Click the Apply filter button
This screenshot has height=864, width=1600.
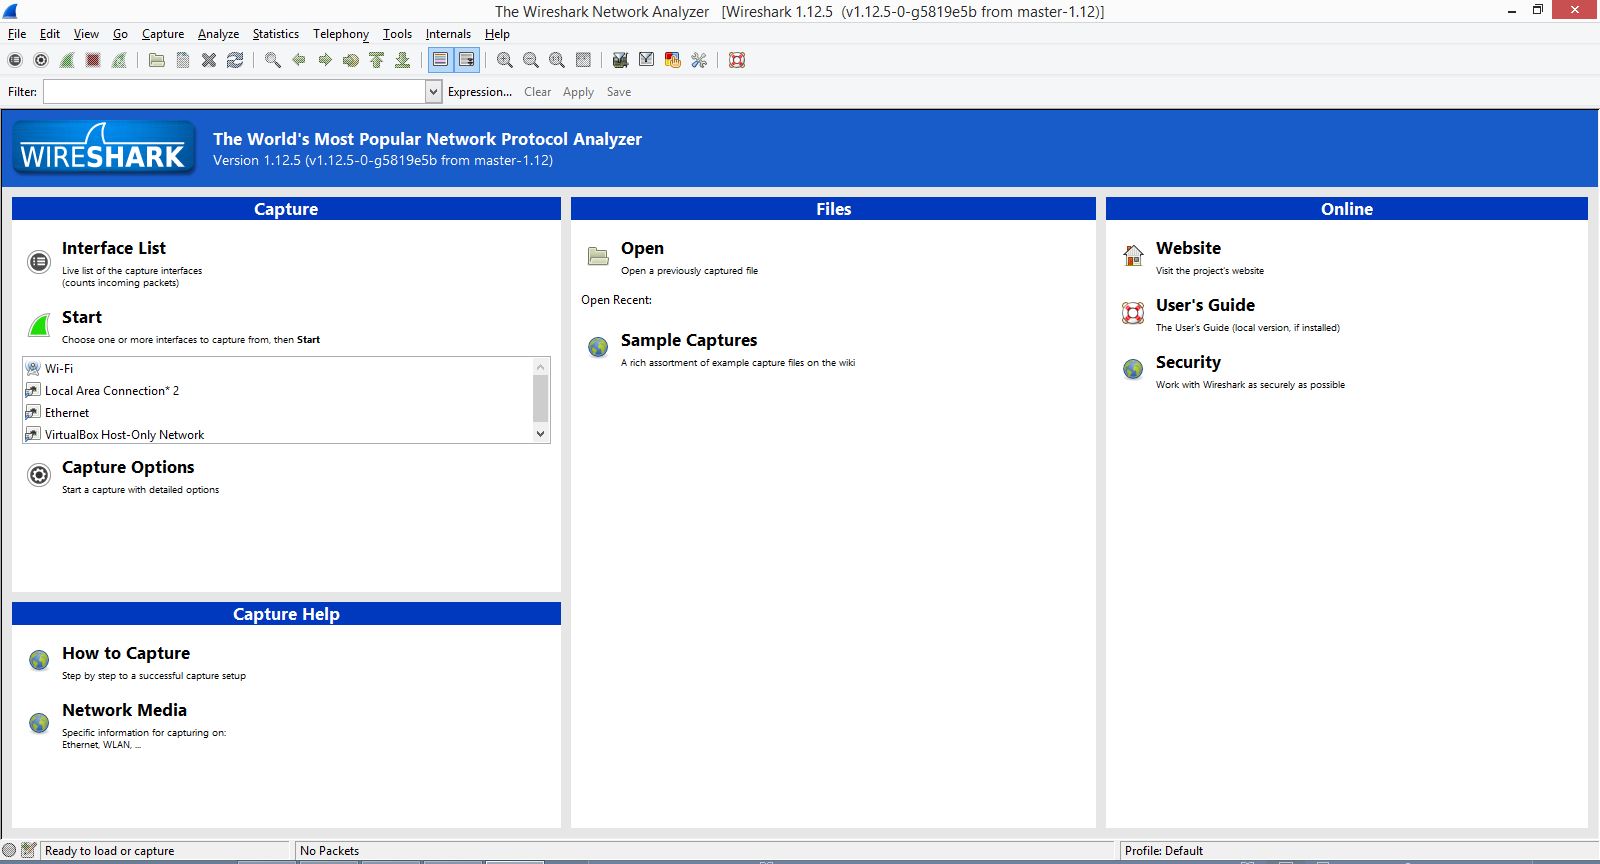pyautogui.click(x=578, y=92)
